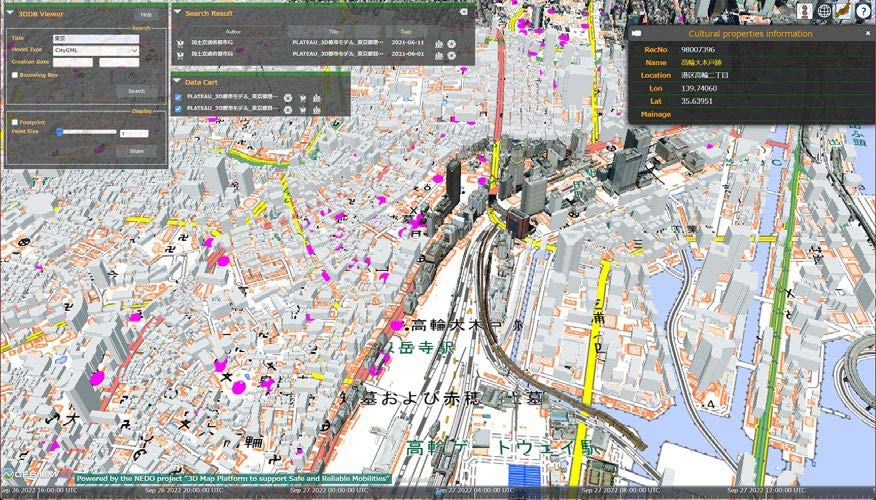Collapse the Search Result panel
This screenshot has height=500, width=876.
coord(177,13)
